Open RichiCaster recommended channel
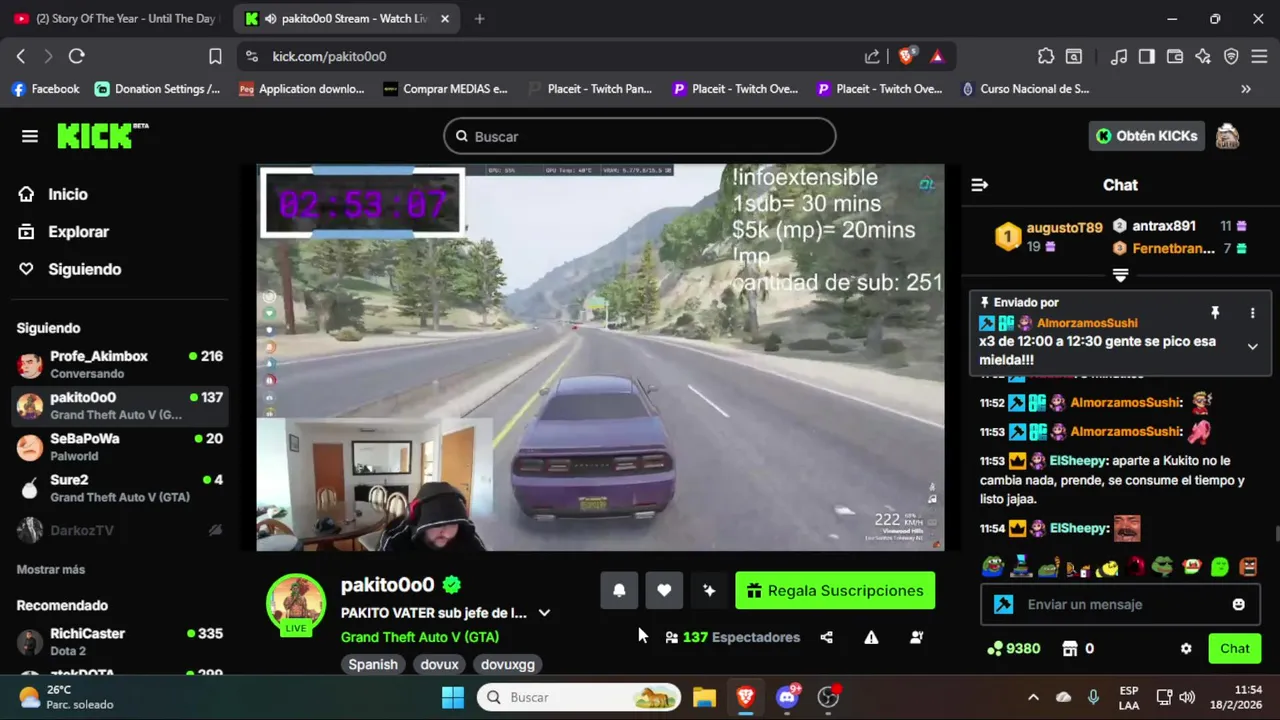1280x720 pixels. coord(120,641)
